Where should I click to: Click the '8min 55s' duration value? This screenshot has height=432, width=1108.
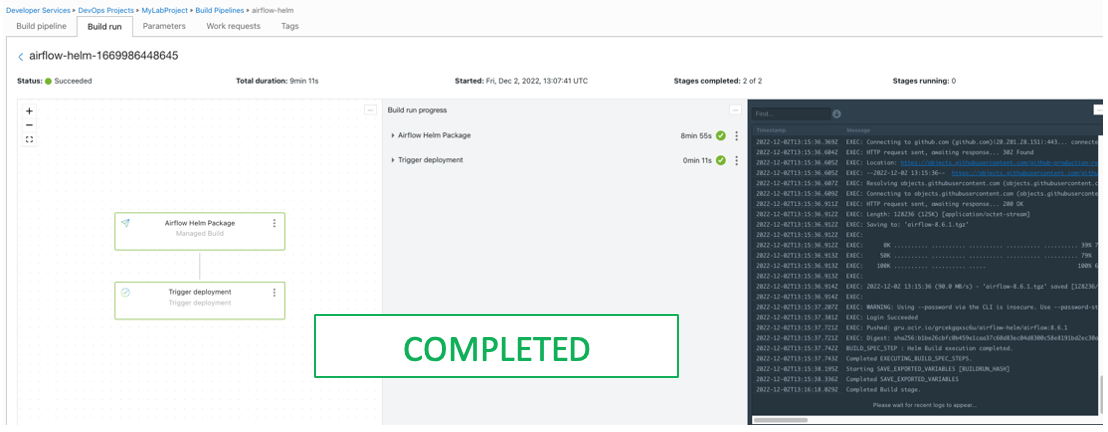pyautogui.click(x=696, y=136)
